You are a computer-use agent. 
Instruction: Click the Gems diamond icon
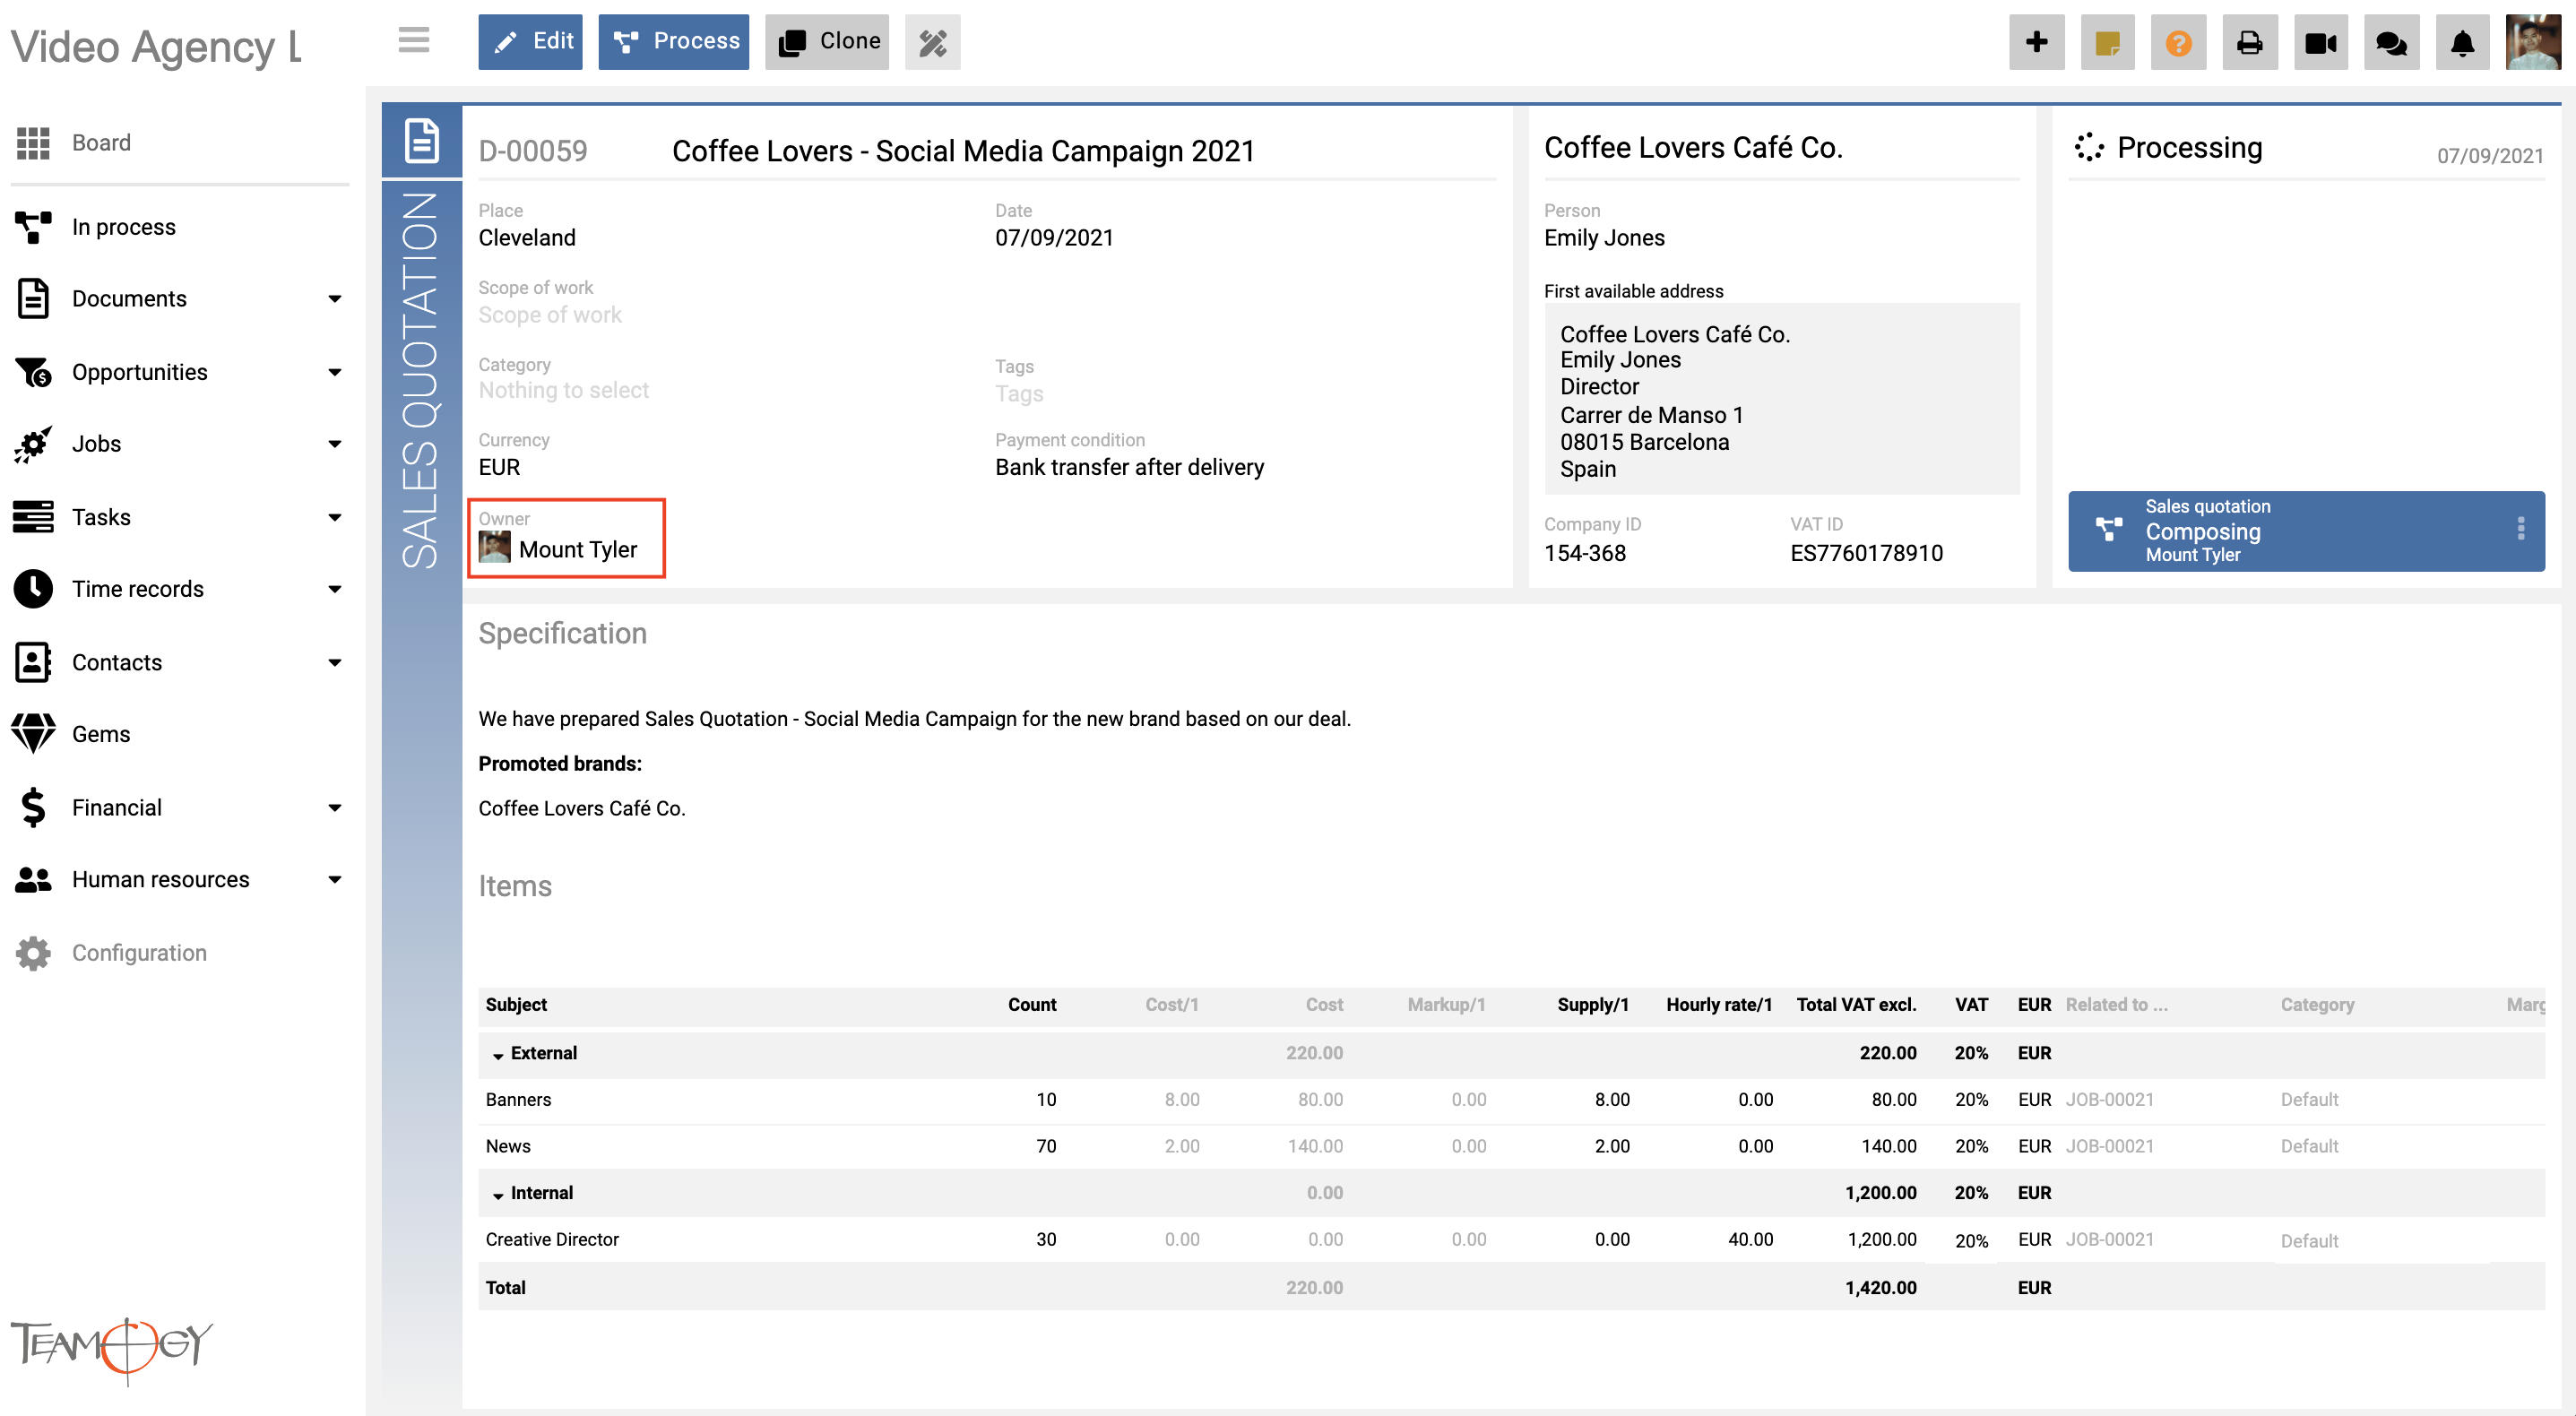click(x=33, y=734)
